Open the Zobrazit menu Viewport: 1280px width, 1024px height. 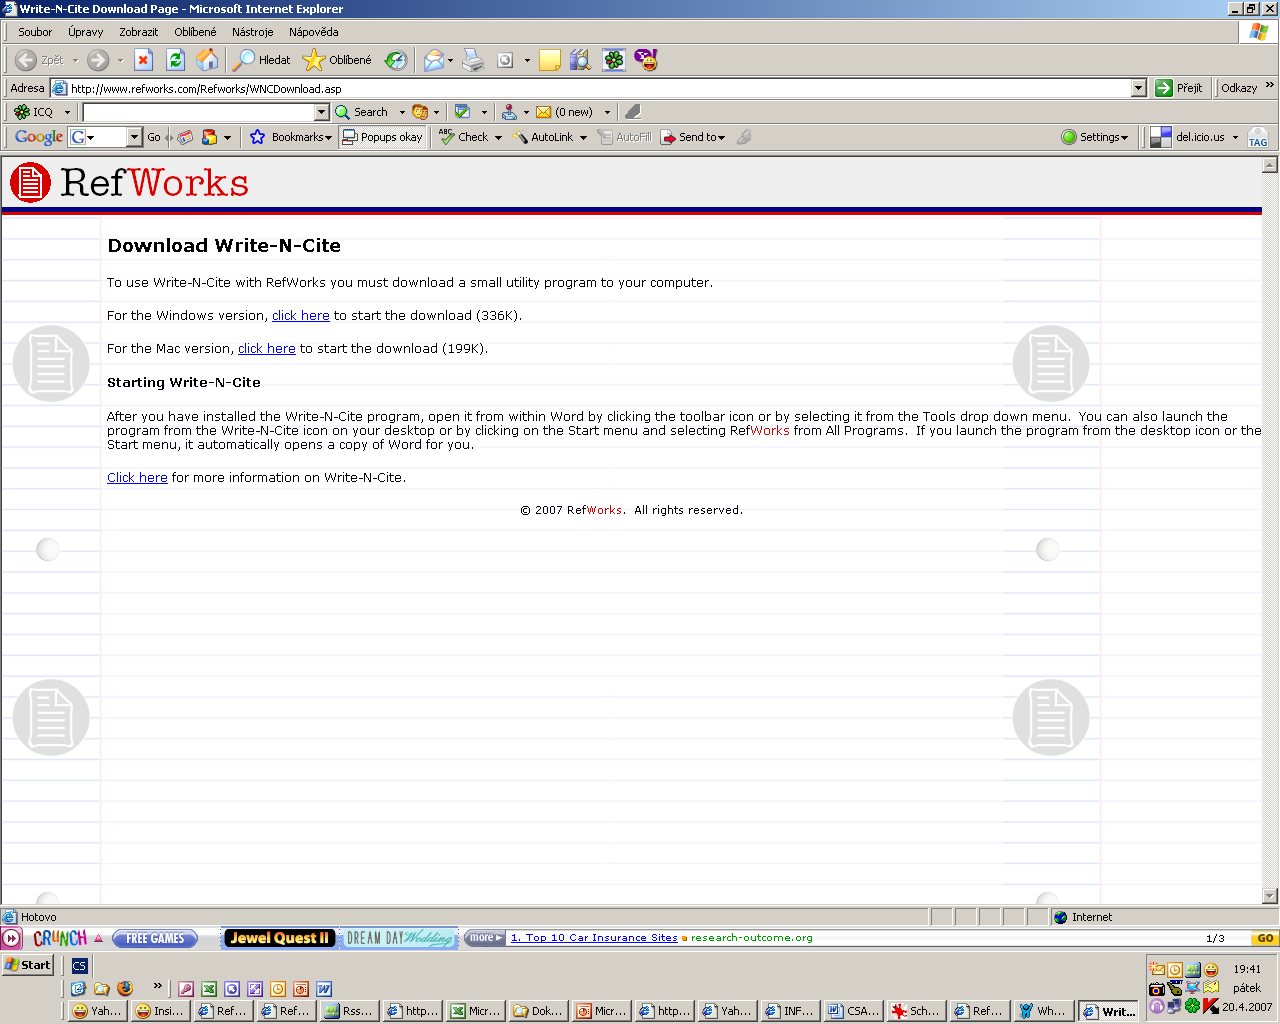(x=138, y=32)
